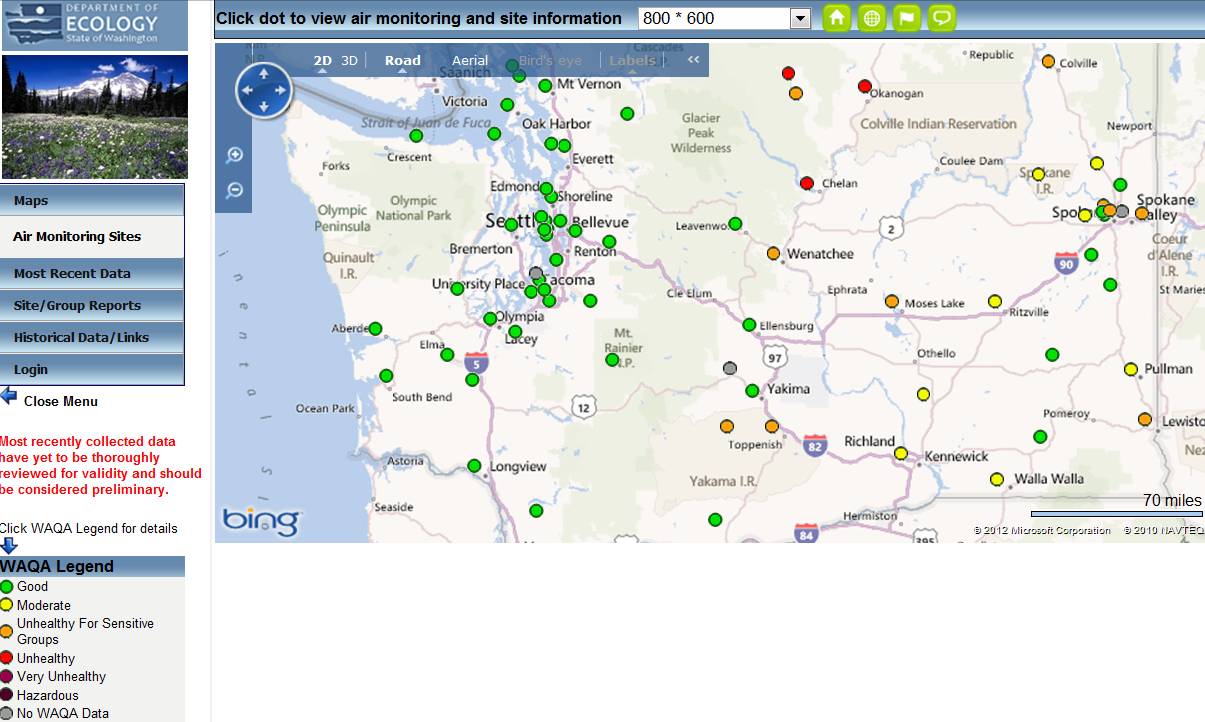Zoom out the map with magnifier minus
This screenshot has width=1205, height=722.
click(235, 190)
